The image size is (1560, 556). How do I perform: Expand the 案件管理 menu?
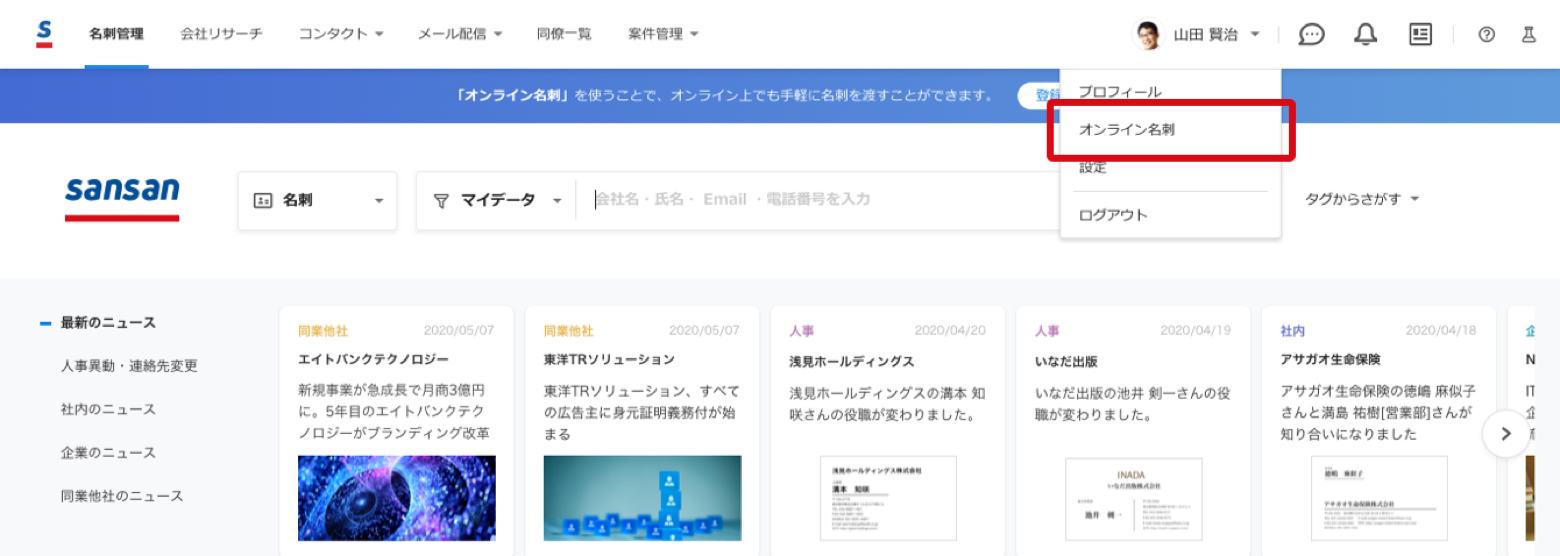click(663, 34)
